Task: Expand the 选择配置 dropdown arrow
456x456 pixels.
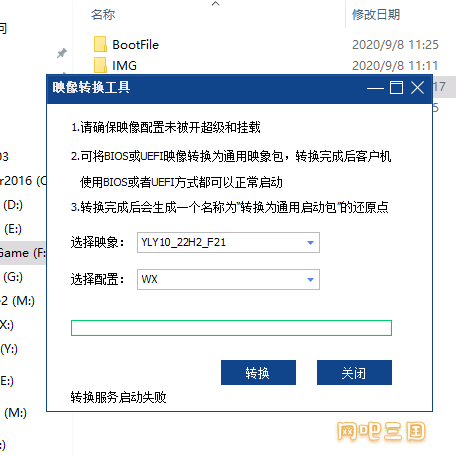Action: click(x=310, y=280)
